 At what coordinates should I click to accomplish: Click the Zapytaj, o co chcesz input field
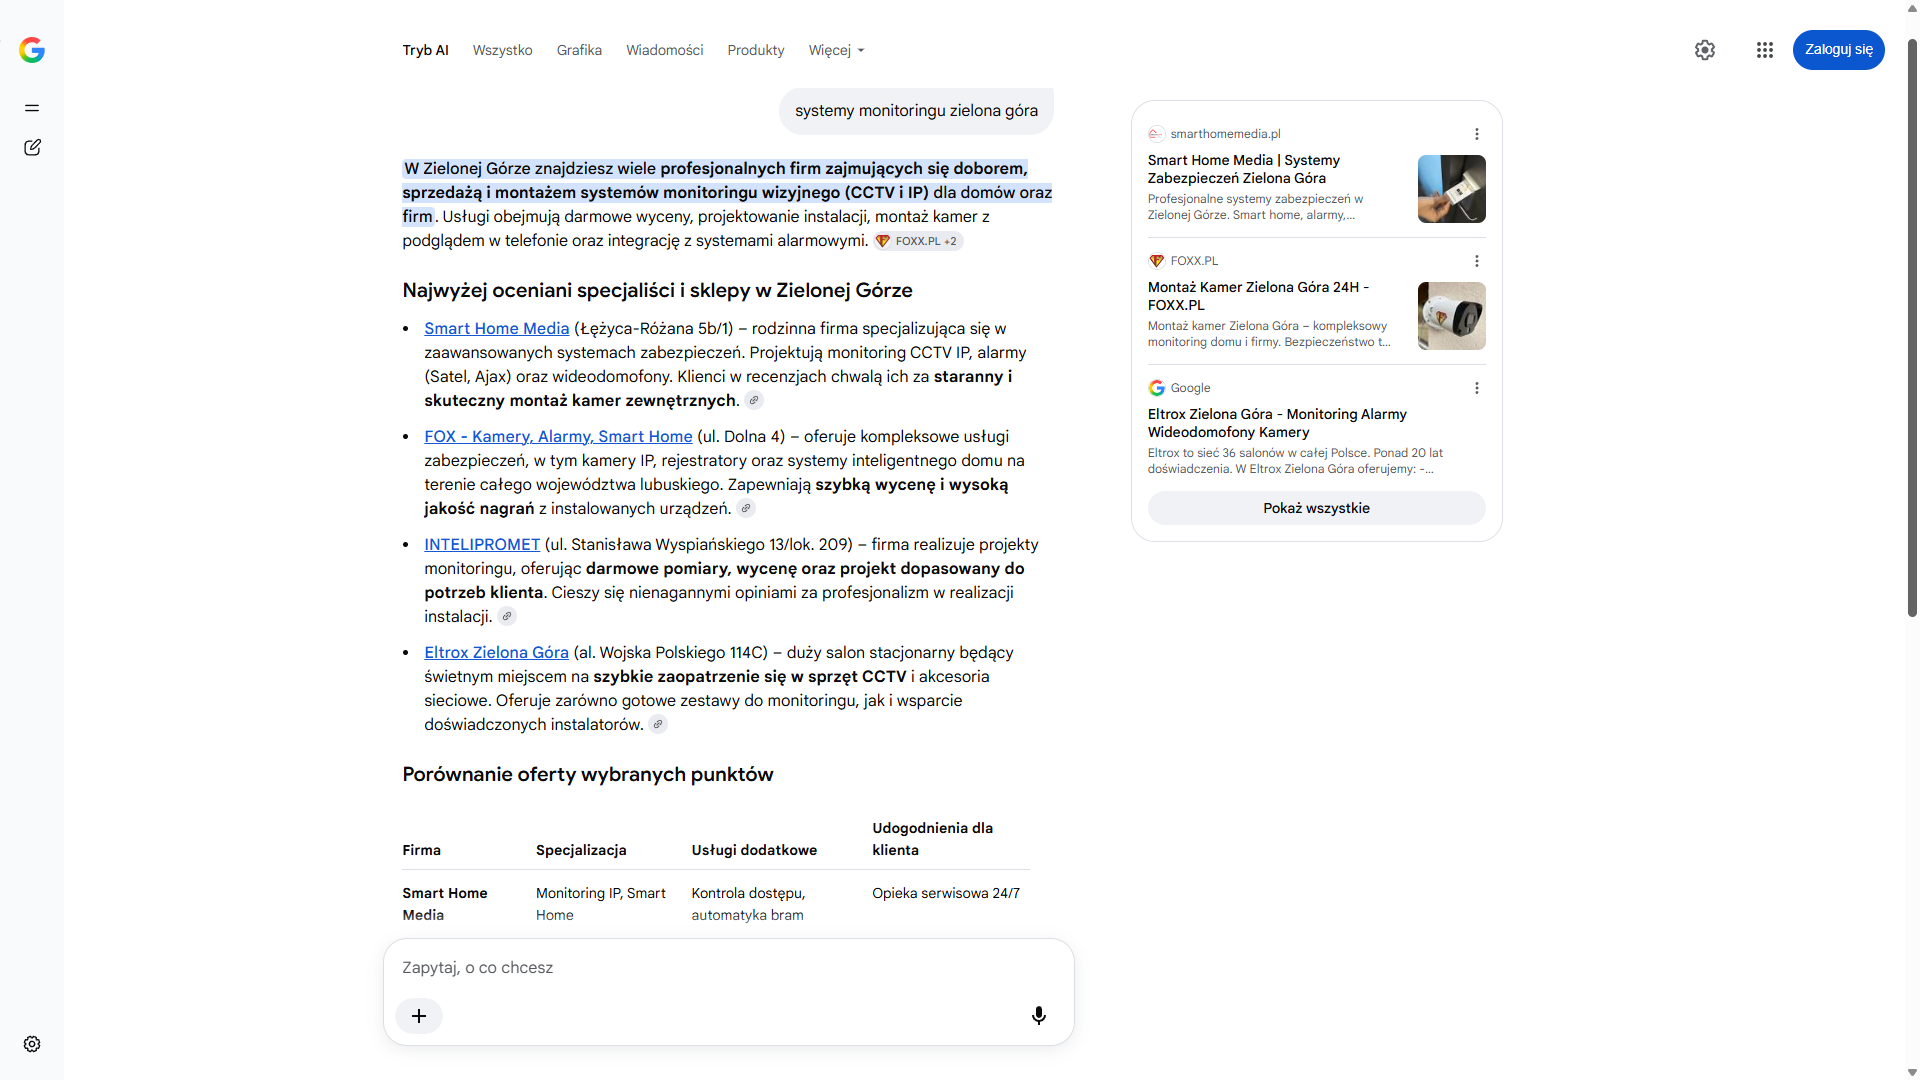pyautogui.click(x=728, y=968)
